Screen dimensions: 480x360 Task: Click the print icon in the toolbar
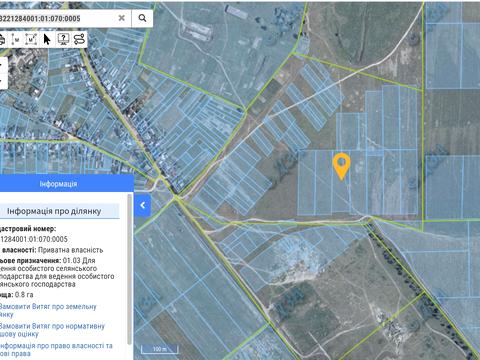click(2, 40)
